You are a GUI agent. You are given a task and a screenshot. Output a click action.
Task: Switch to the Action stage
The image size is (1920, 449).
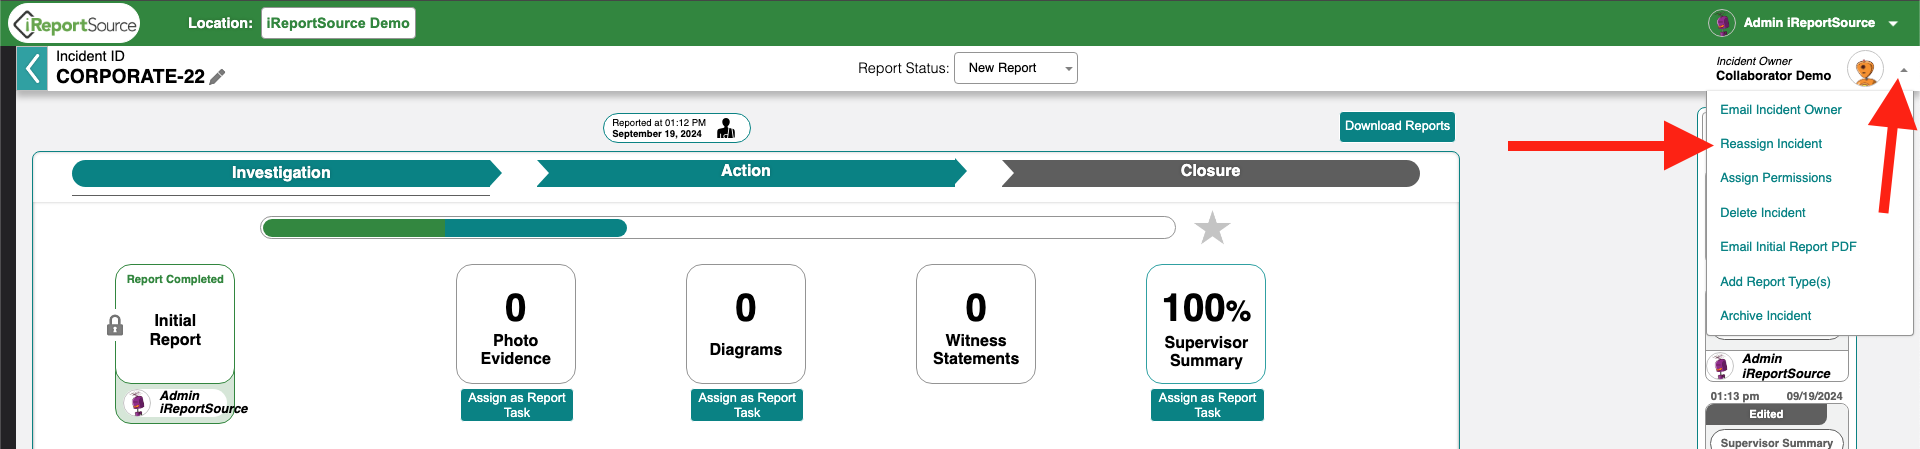(x=750, y=172)
